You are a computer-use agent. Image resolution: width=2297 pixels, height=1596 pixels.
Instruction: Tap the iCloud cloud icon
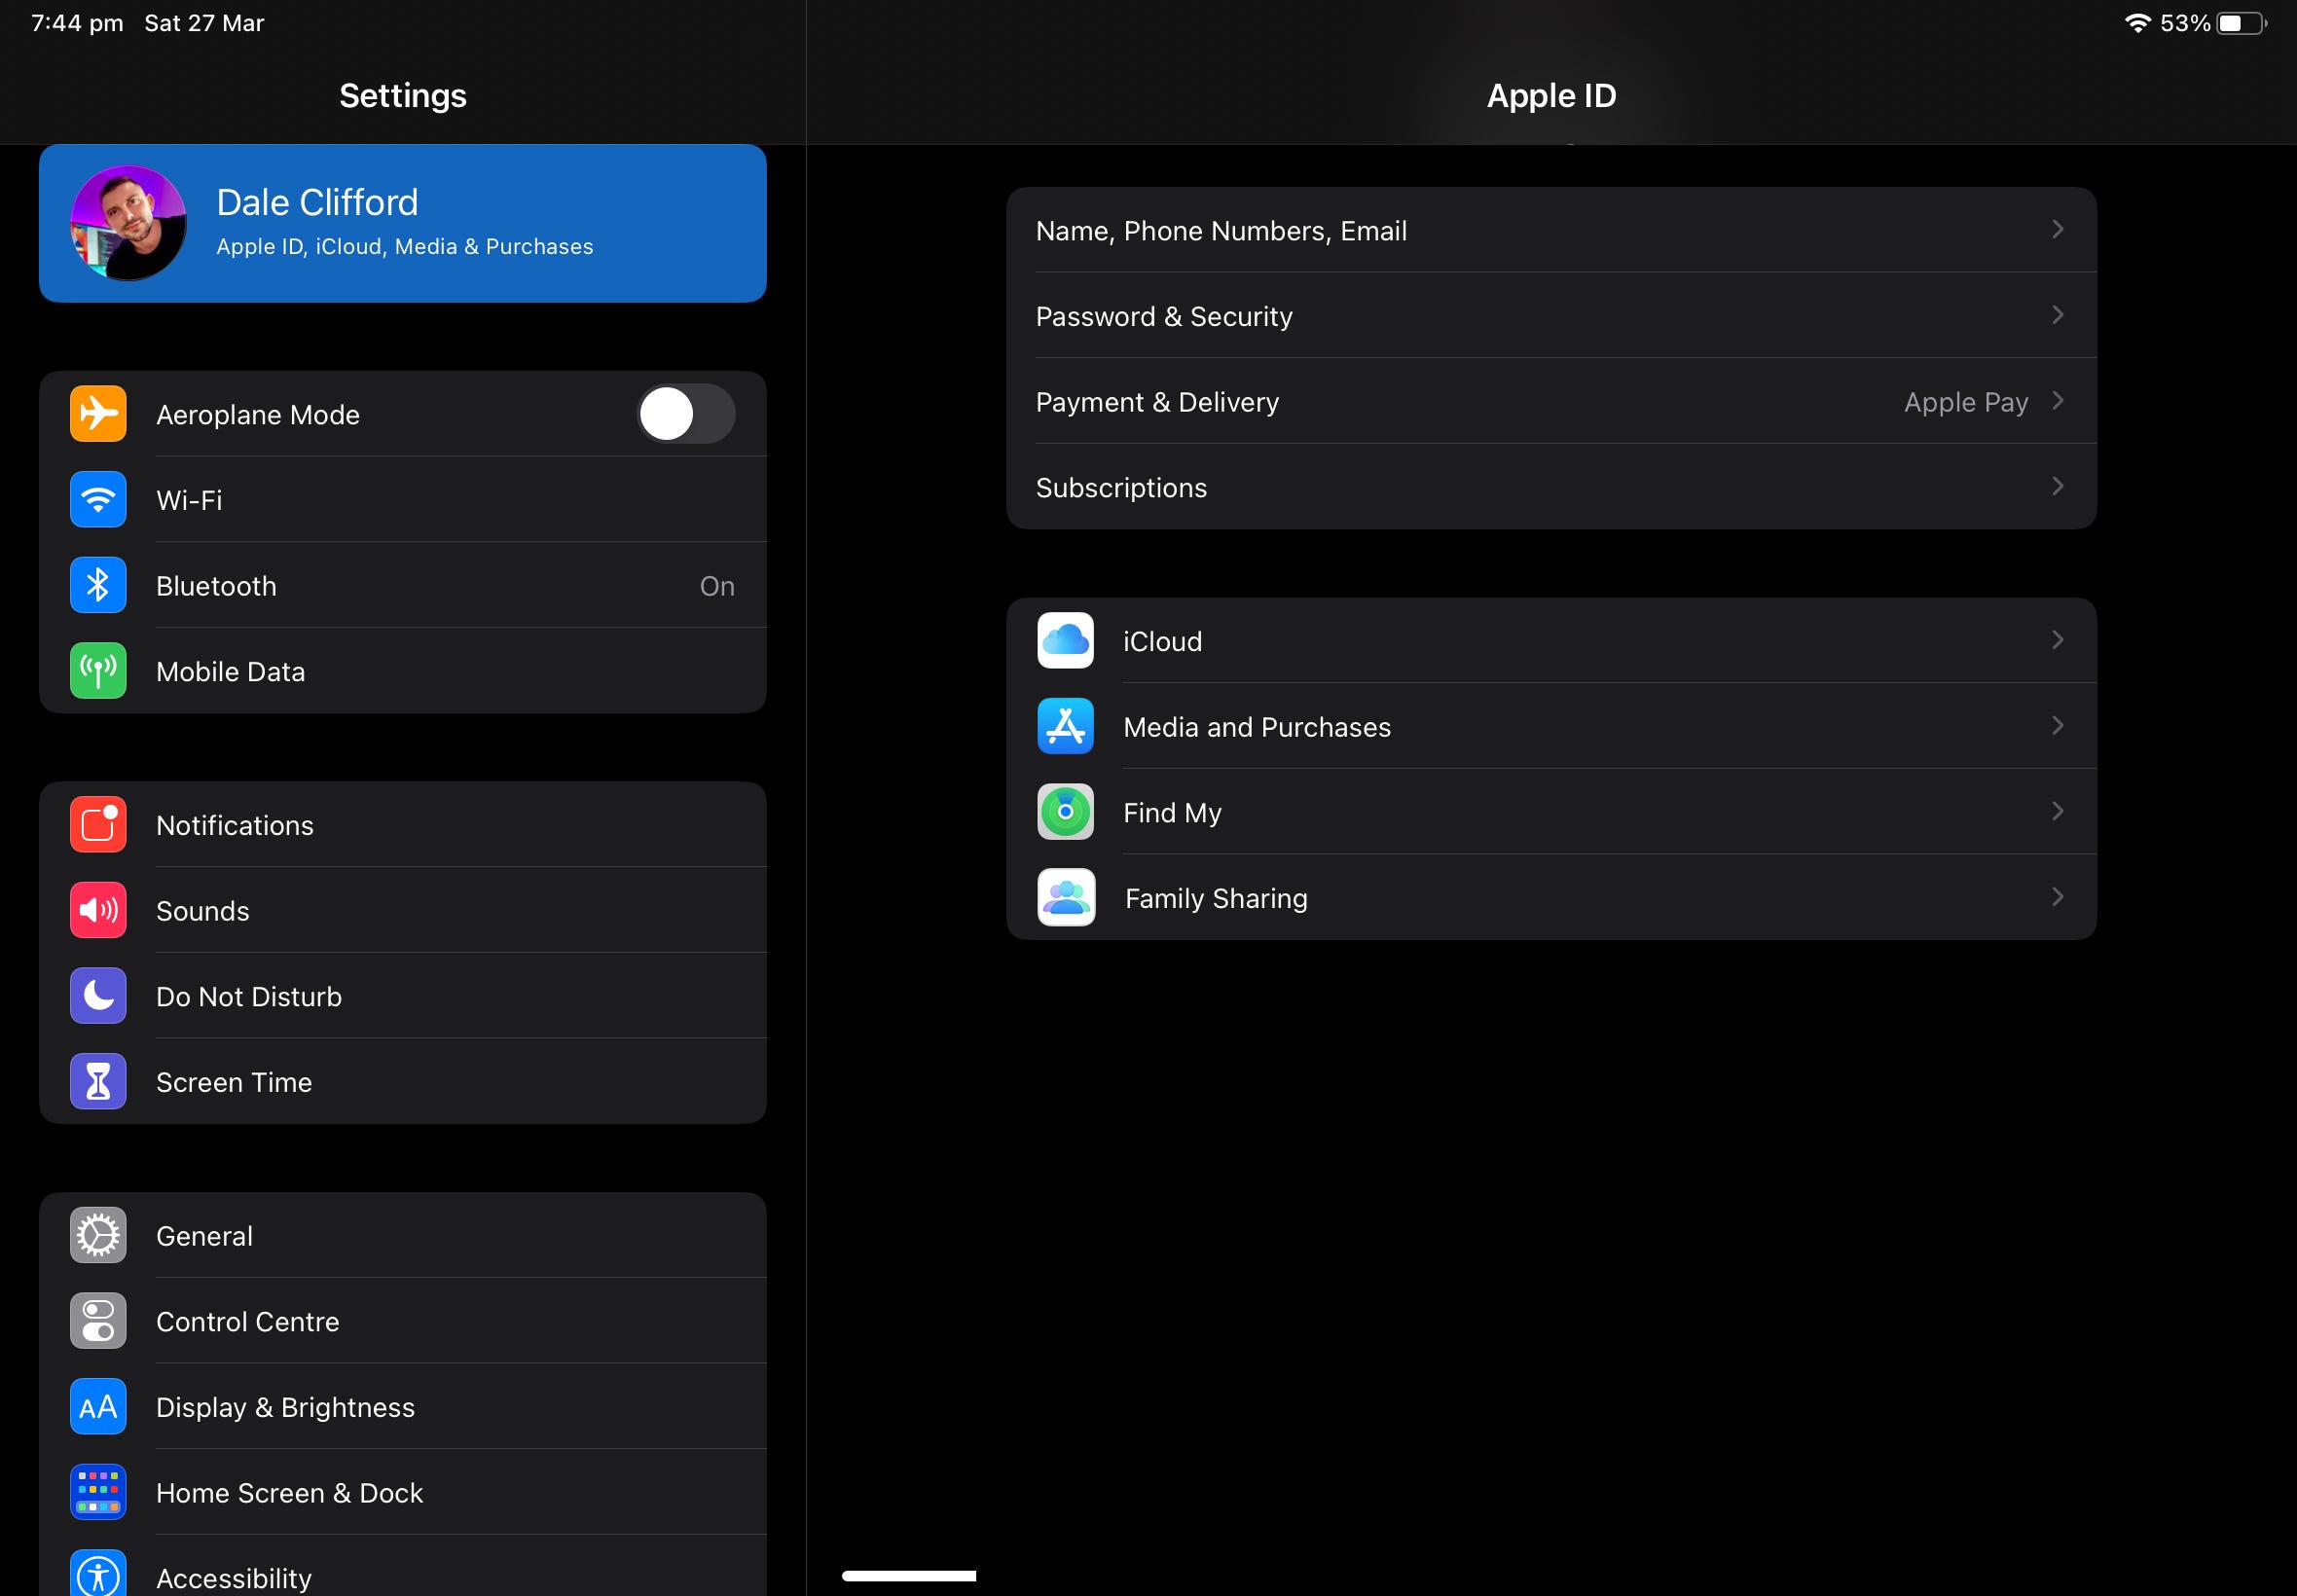(1065, 641)
